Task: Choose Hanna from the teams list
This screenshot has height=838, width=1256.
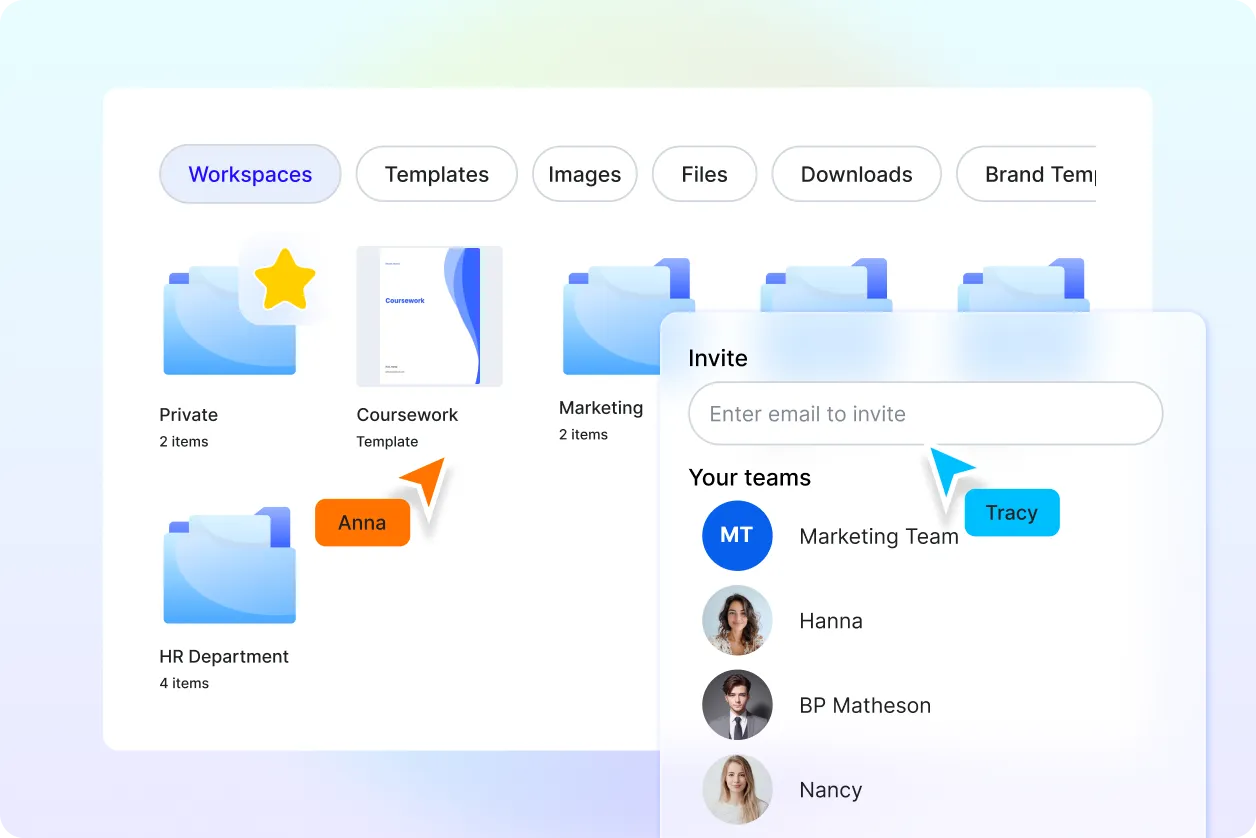Action: (831, 621)
